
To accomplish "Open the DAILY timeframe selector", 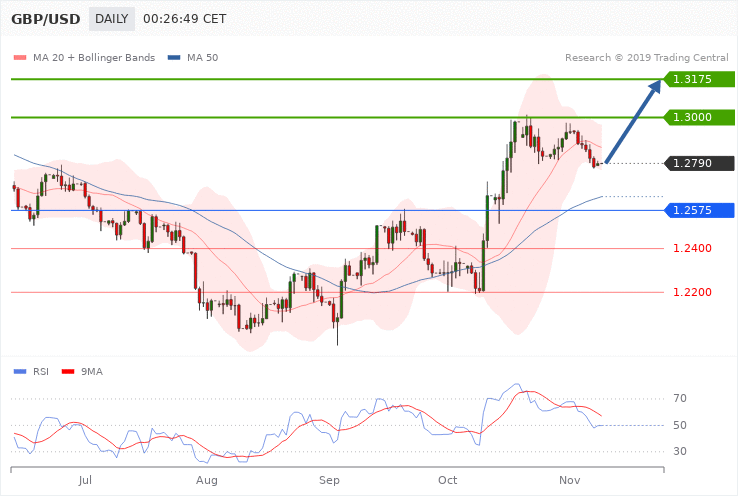I will coord(110,19).
